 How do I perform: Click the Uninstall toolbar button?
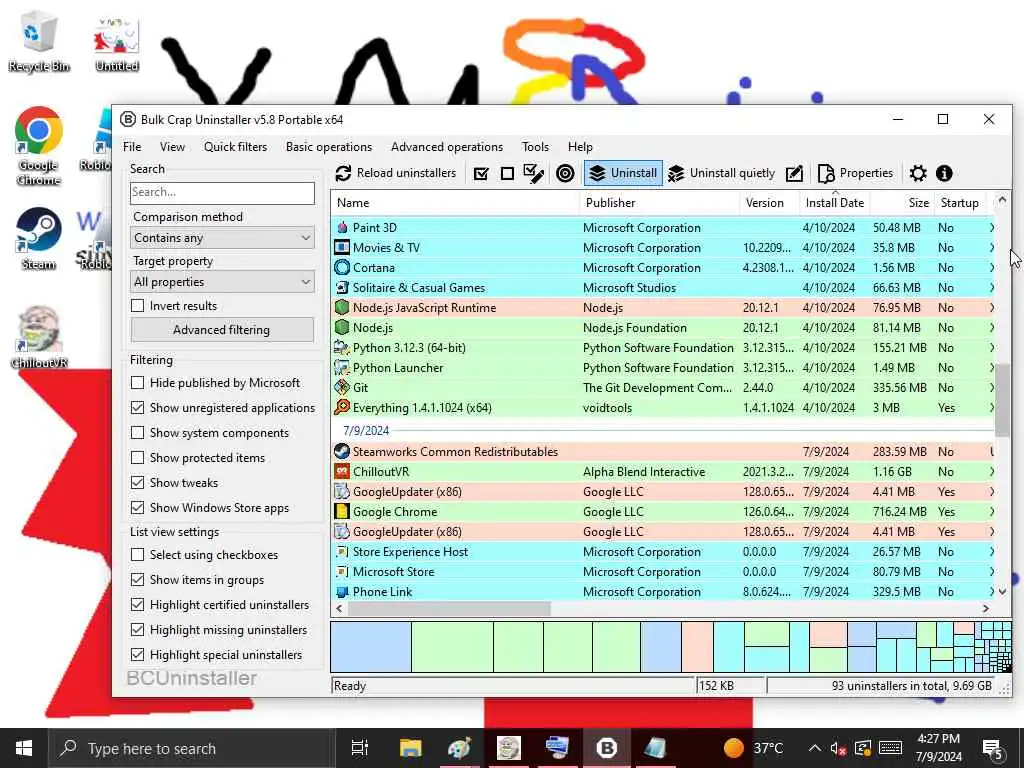point(623,173)
